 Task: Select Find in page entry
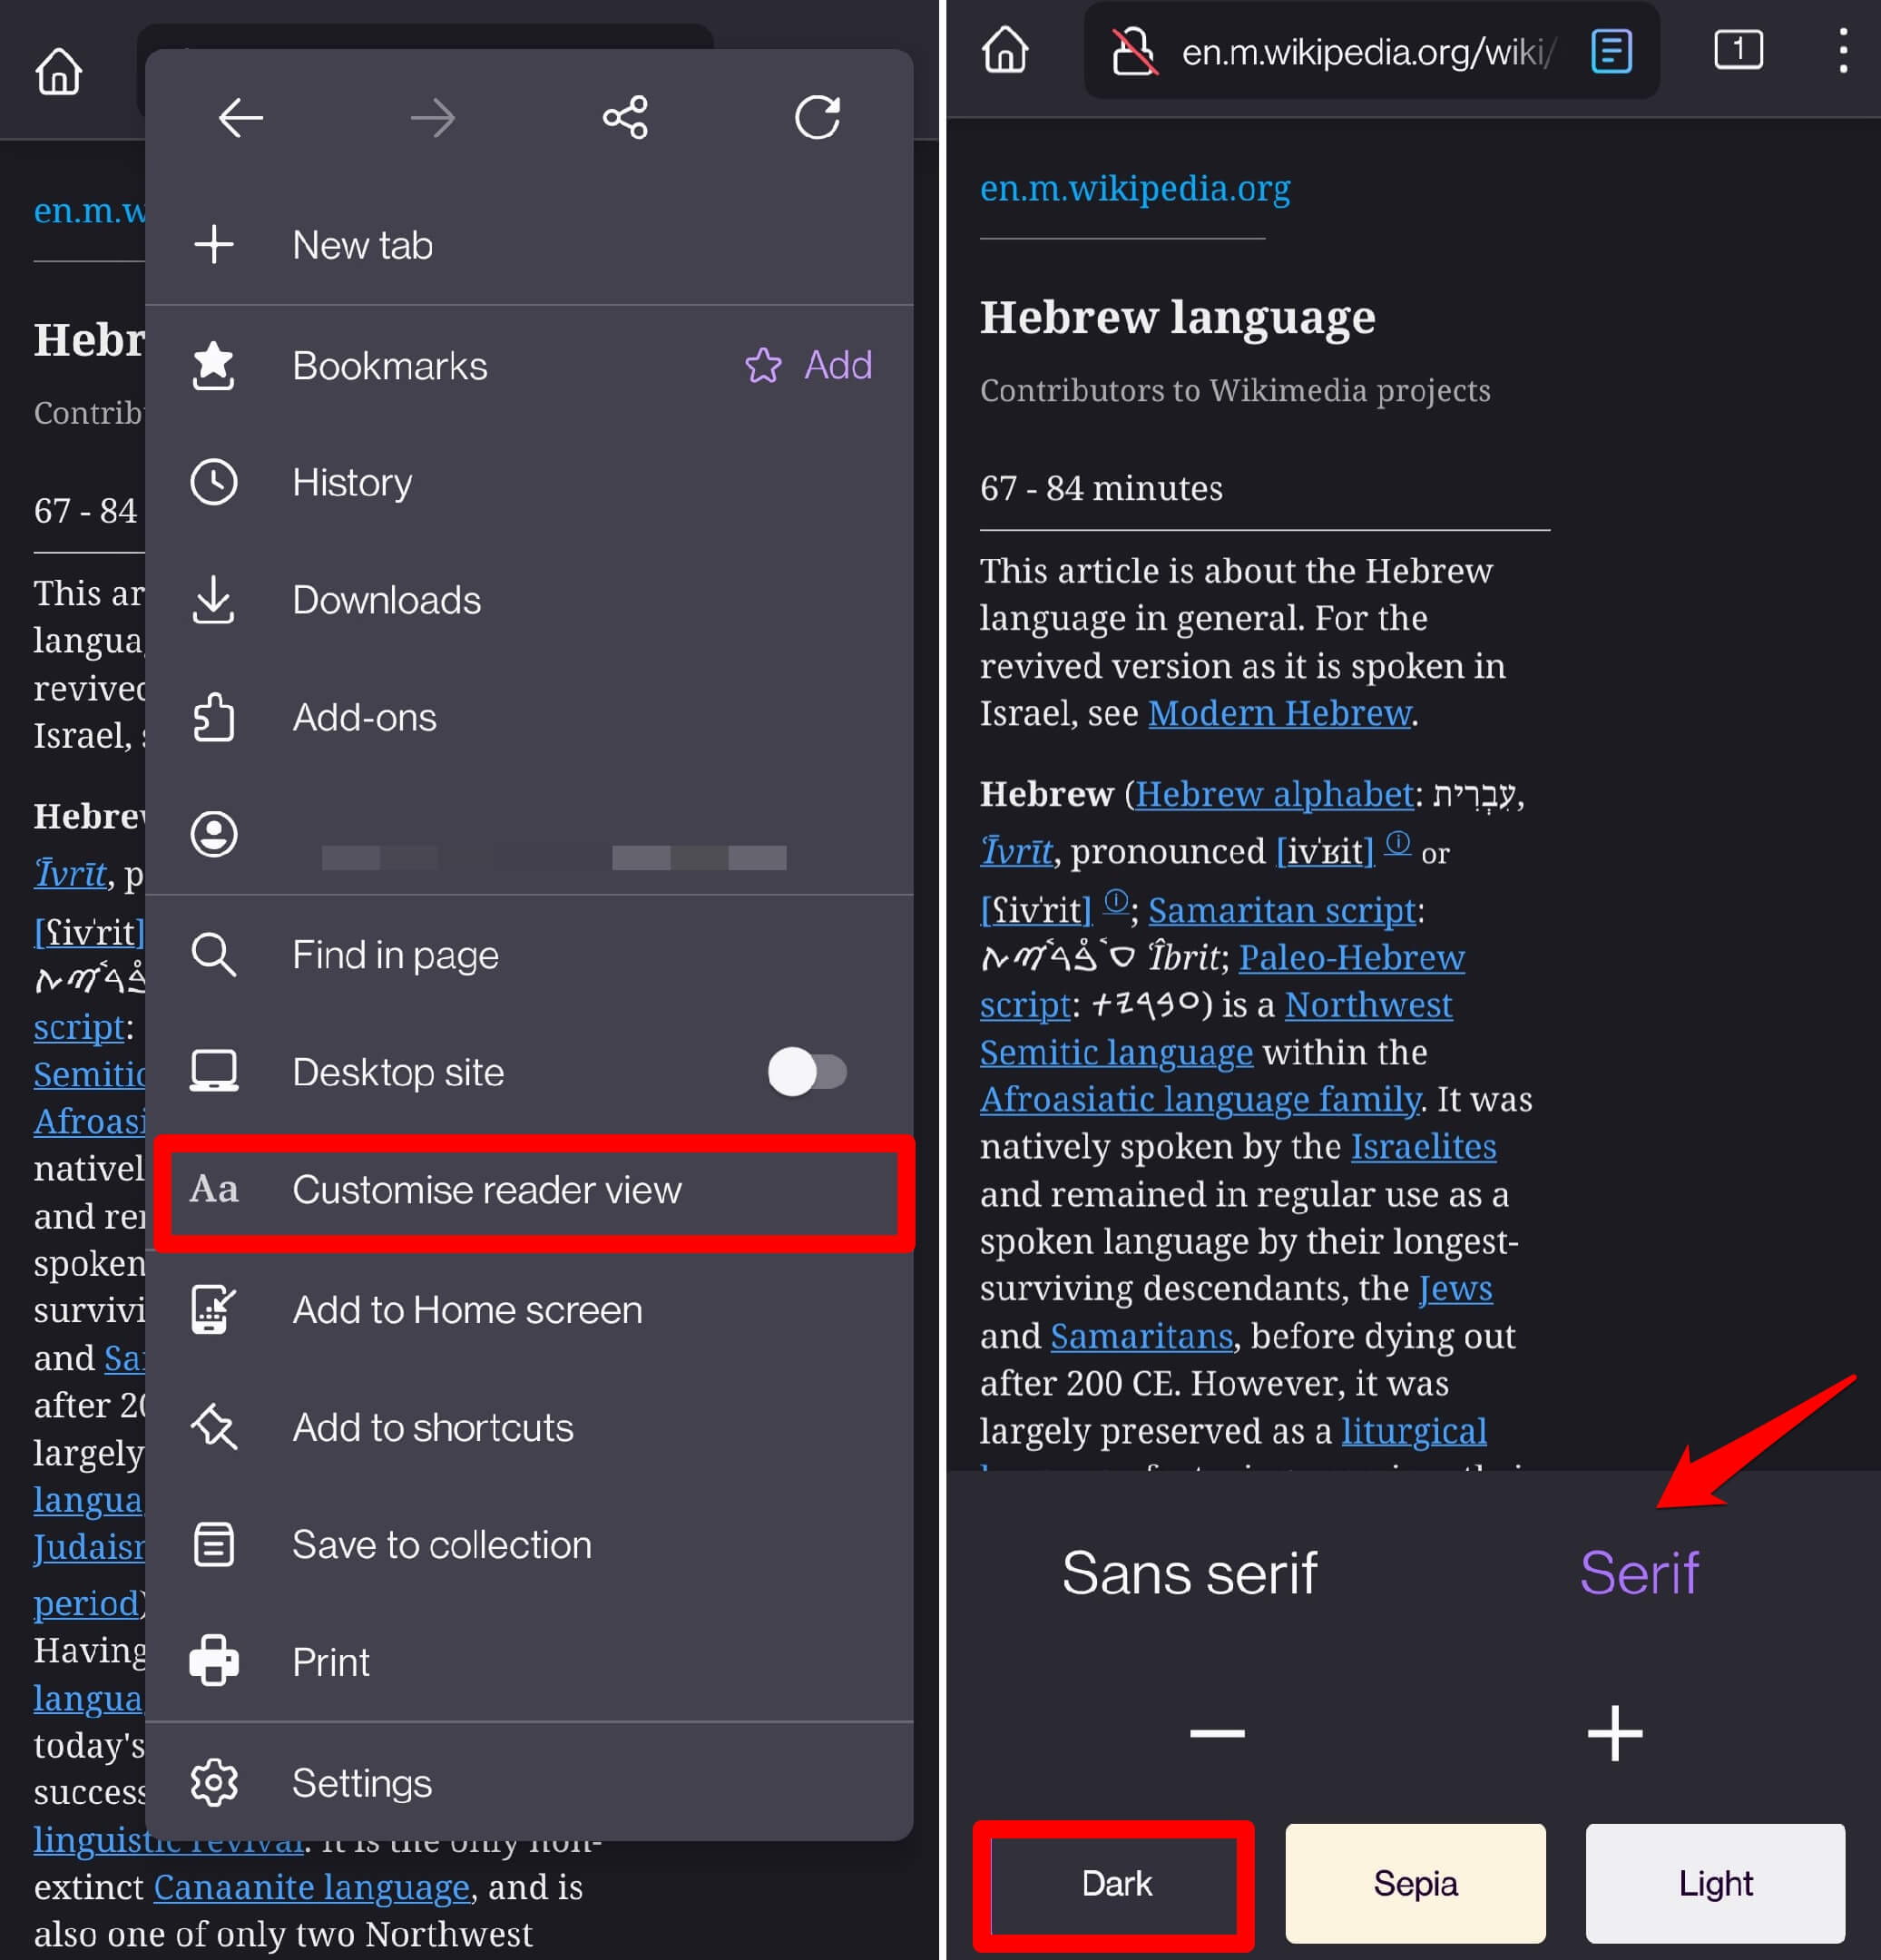[x=530, y=954]
